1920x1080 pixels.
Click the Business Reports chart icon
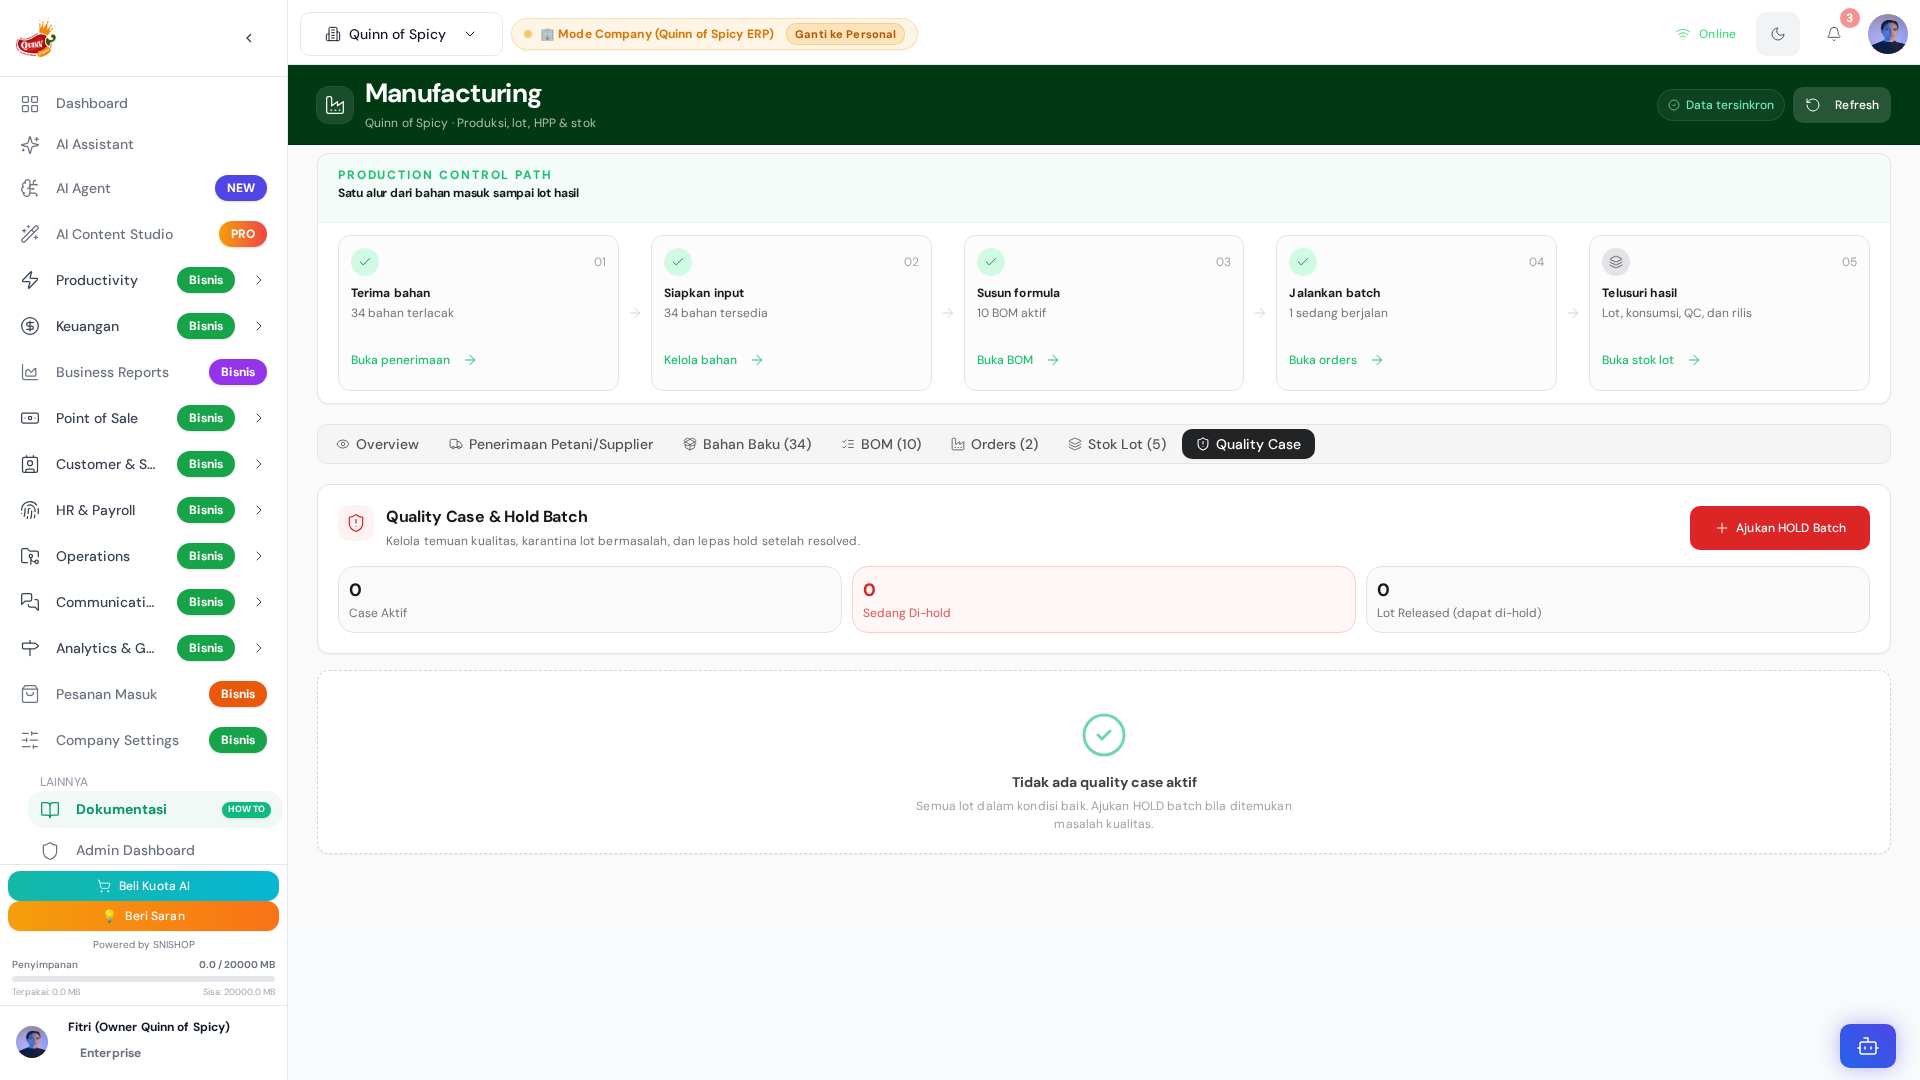coord(30,372)
